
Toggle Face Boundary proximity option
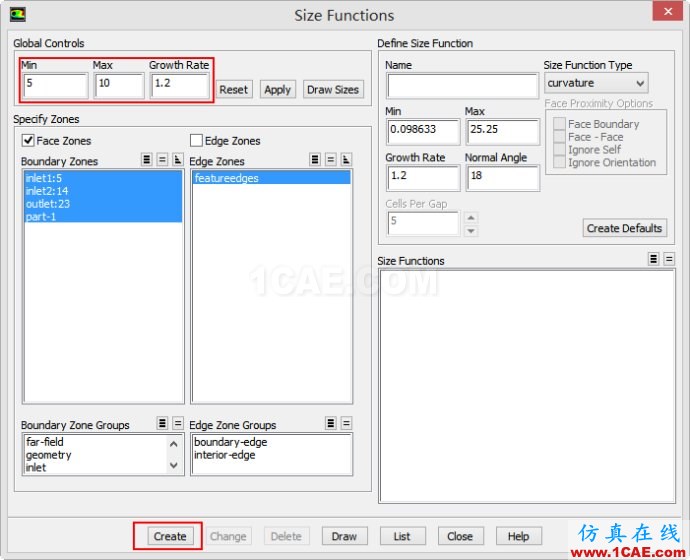(x=559, y=124)
